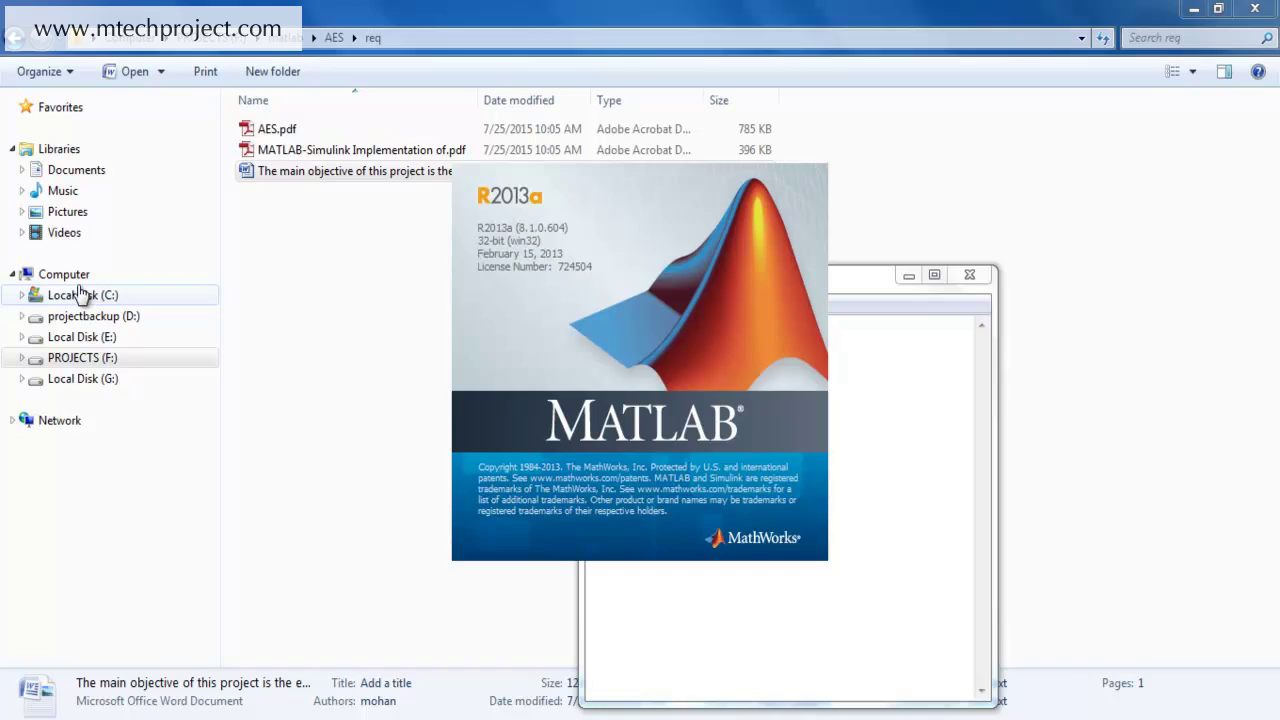Click the New folder button
The height and width of the screenshot is (720, 1280).
[273, 72]
